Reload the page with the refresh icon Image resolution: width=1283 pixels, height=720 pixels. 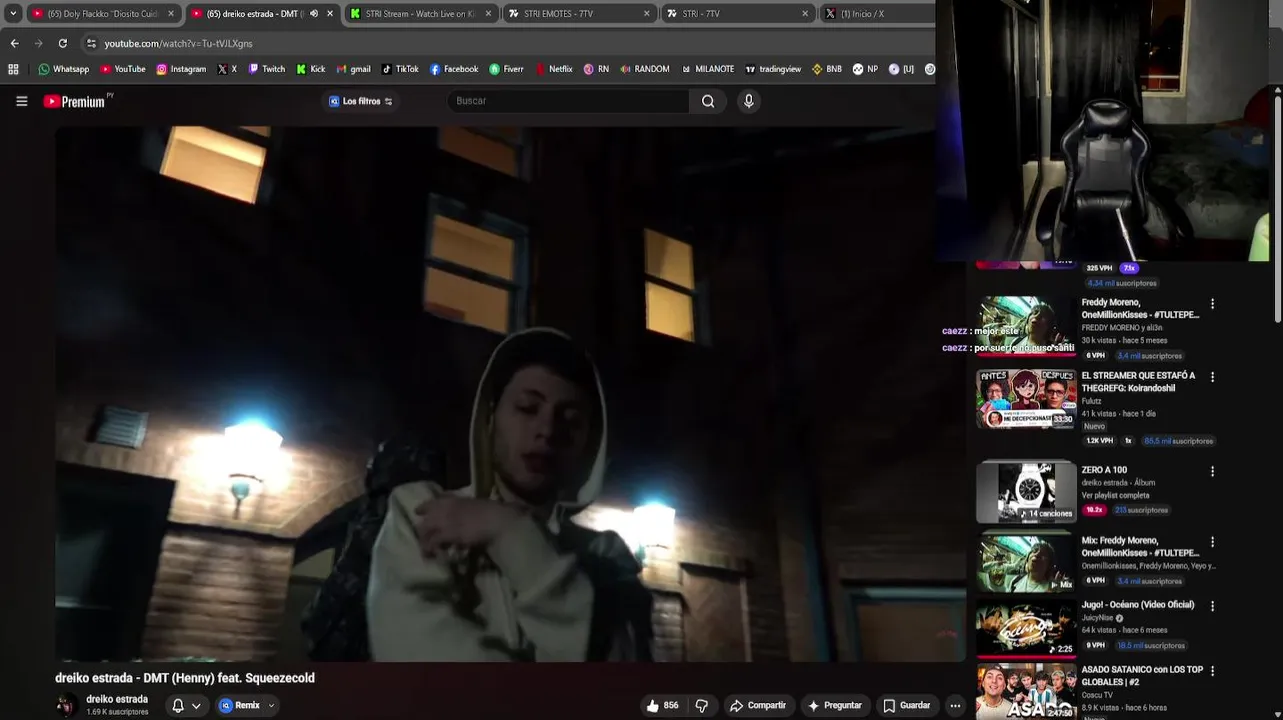click(x=62, y=43)
